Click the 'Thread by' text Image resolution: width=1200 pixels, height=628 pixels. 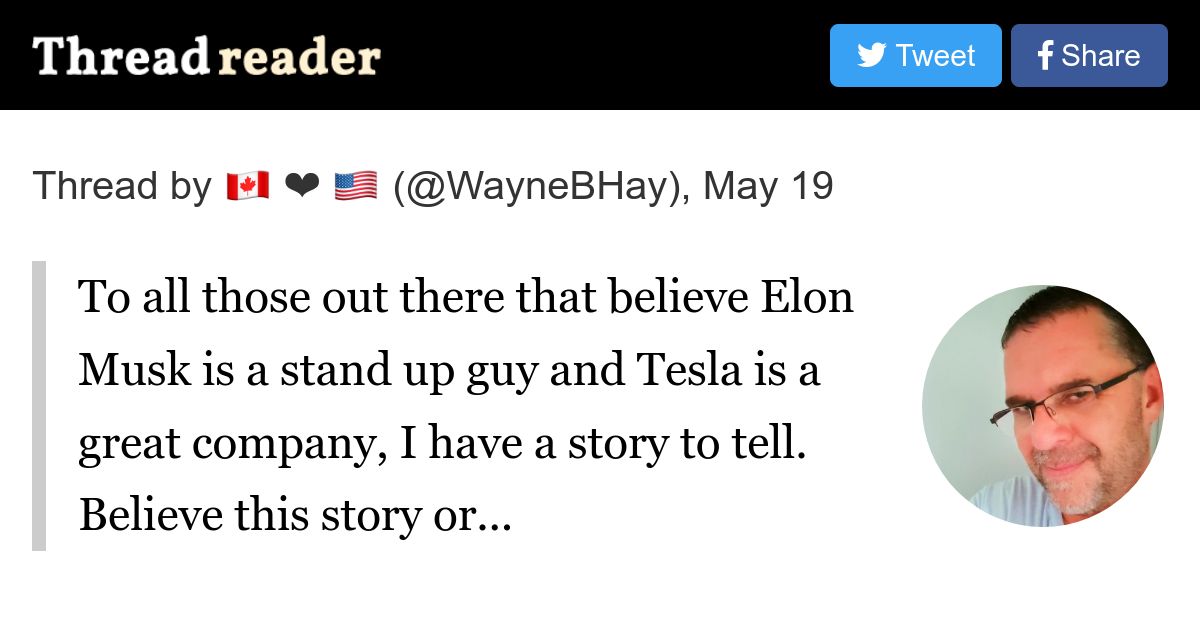(122, 186)
